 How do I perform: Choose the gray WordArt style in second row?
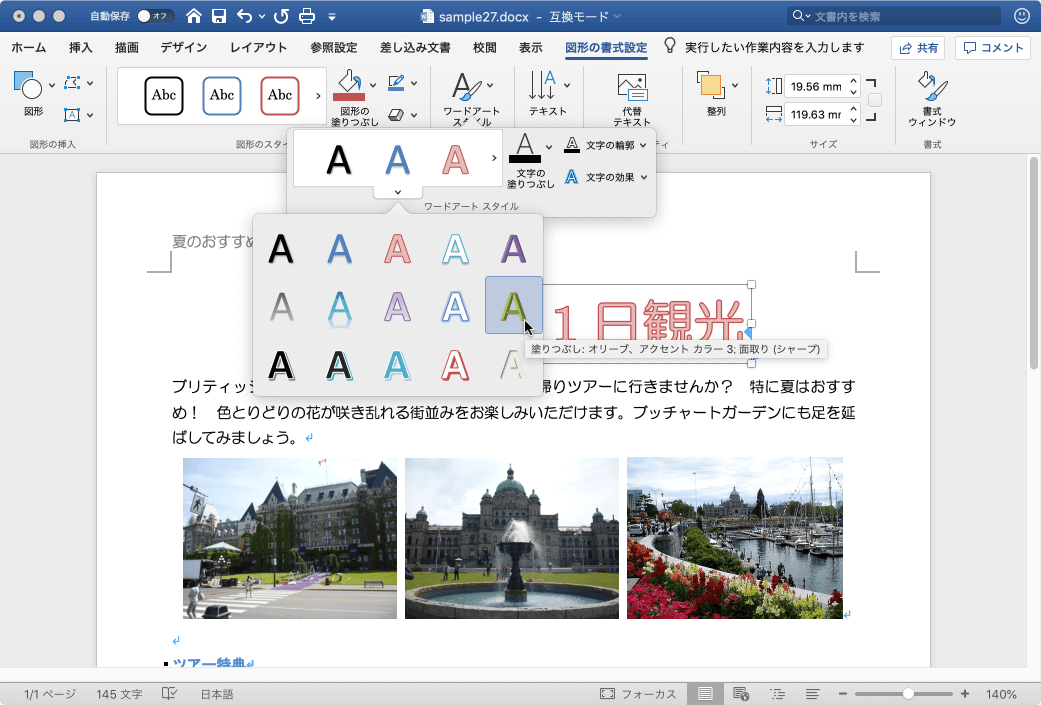click(282, 305)
